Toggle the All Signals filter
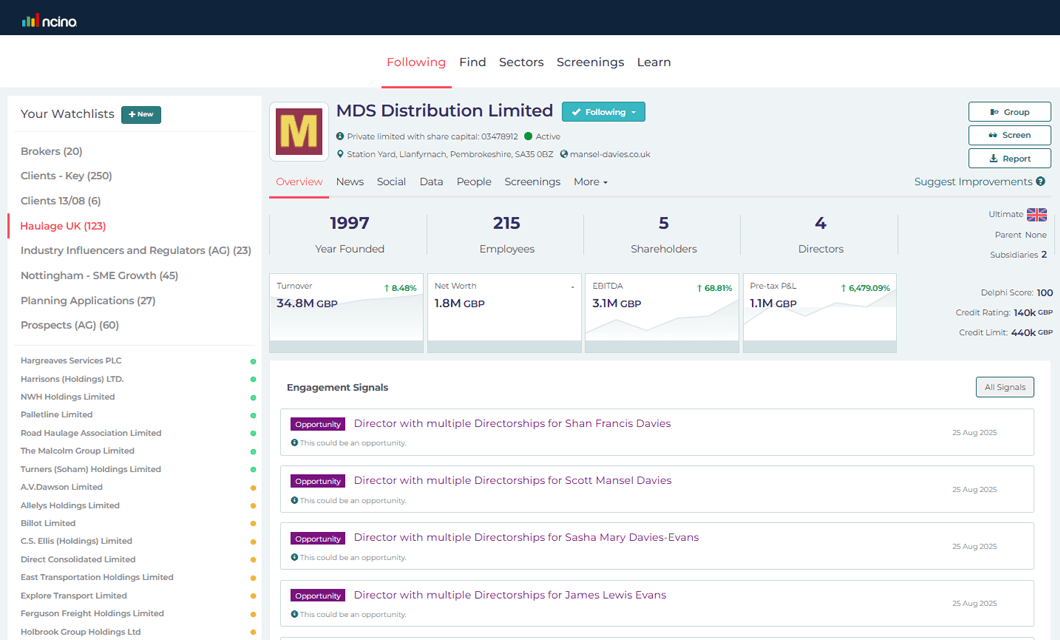 (1004, 386)
